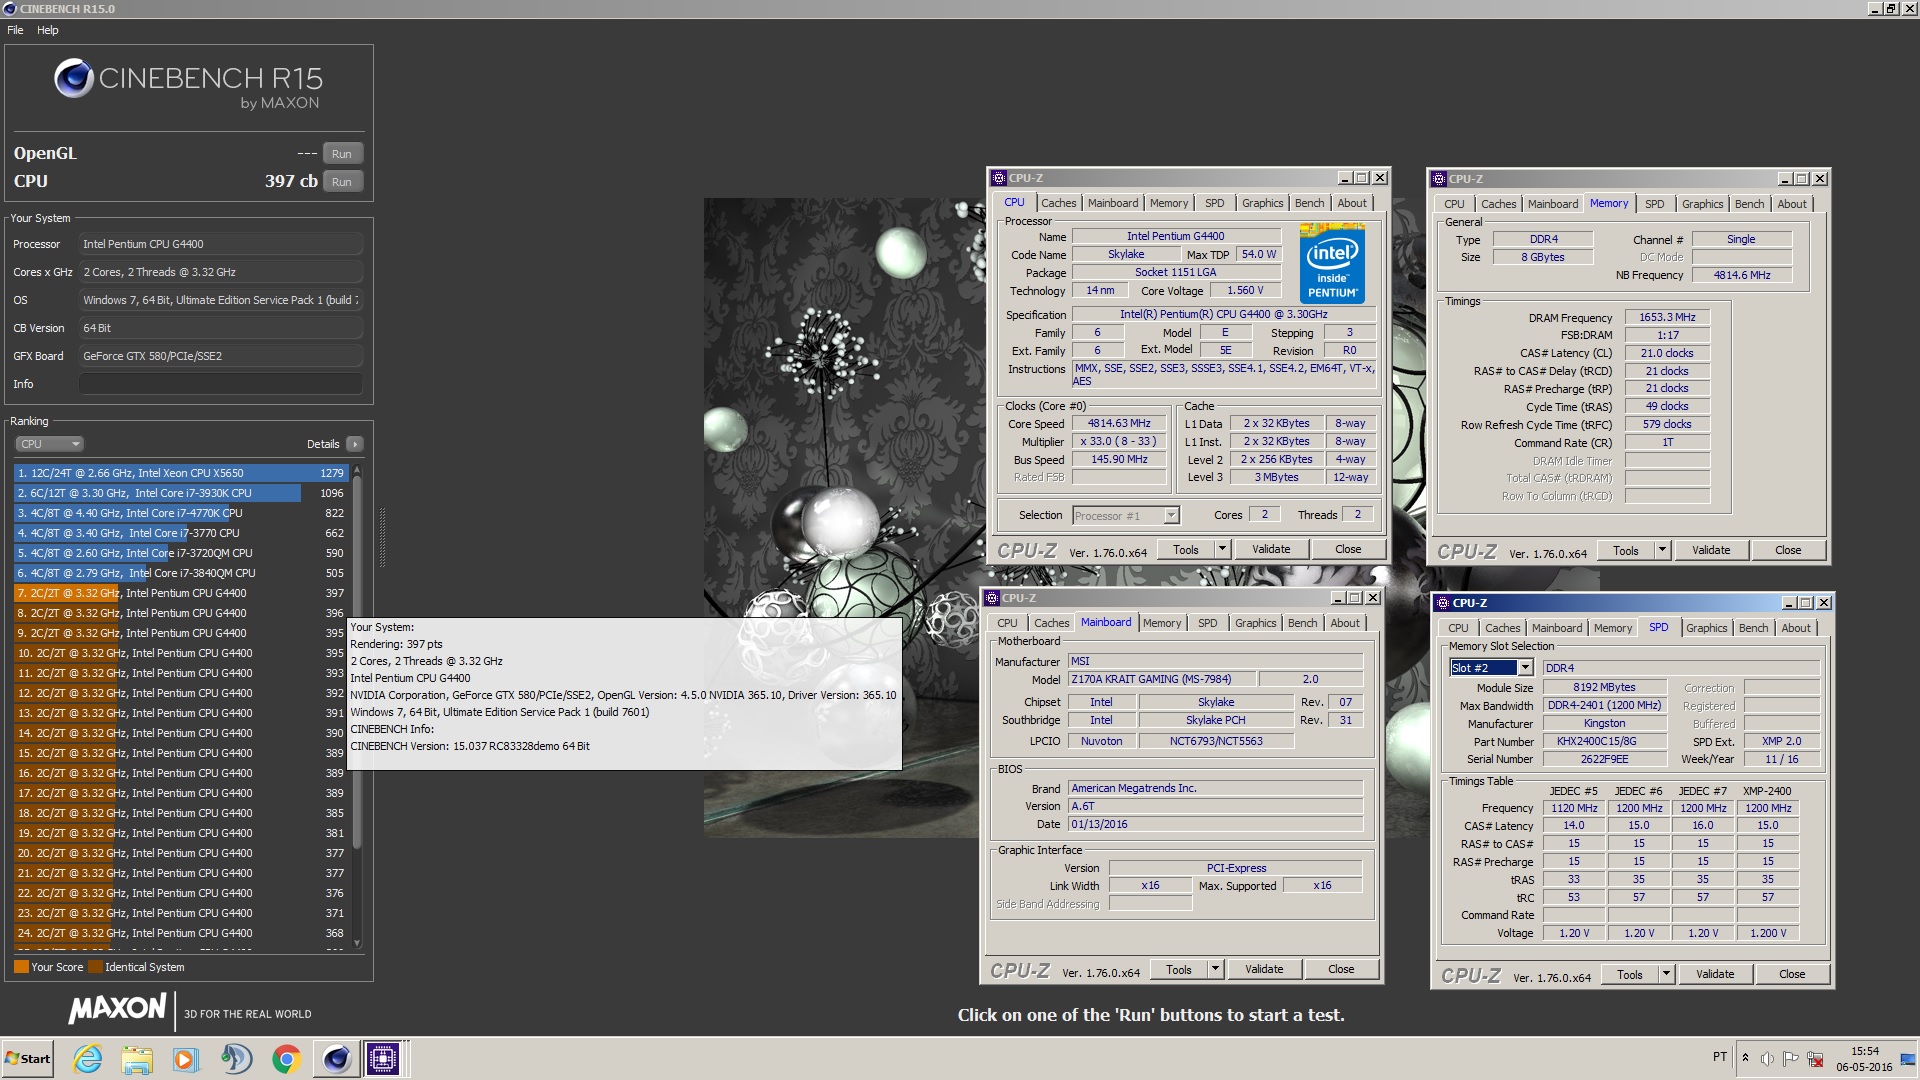Open Memory tab in CPU-Z Mainboard window
This screenshot has width=1920, height=1080.
tap(1162, 623)
